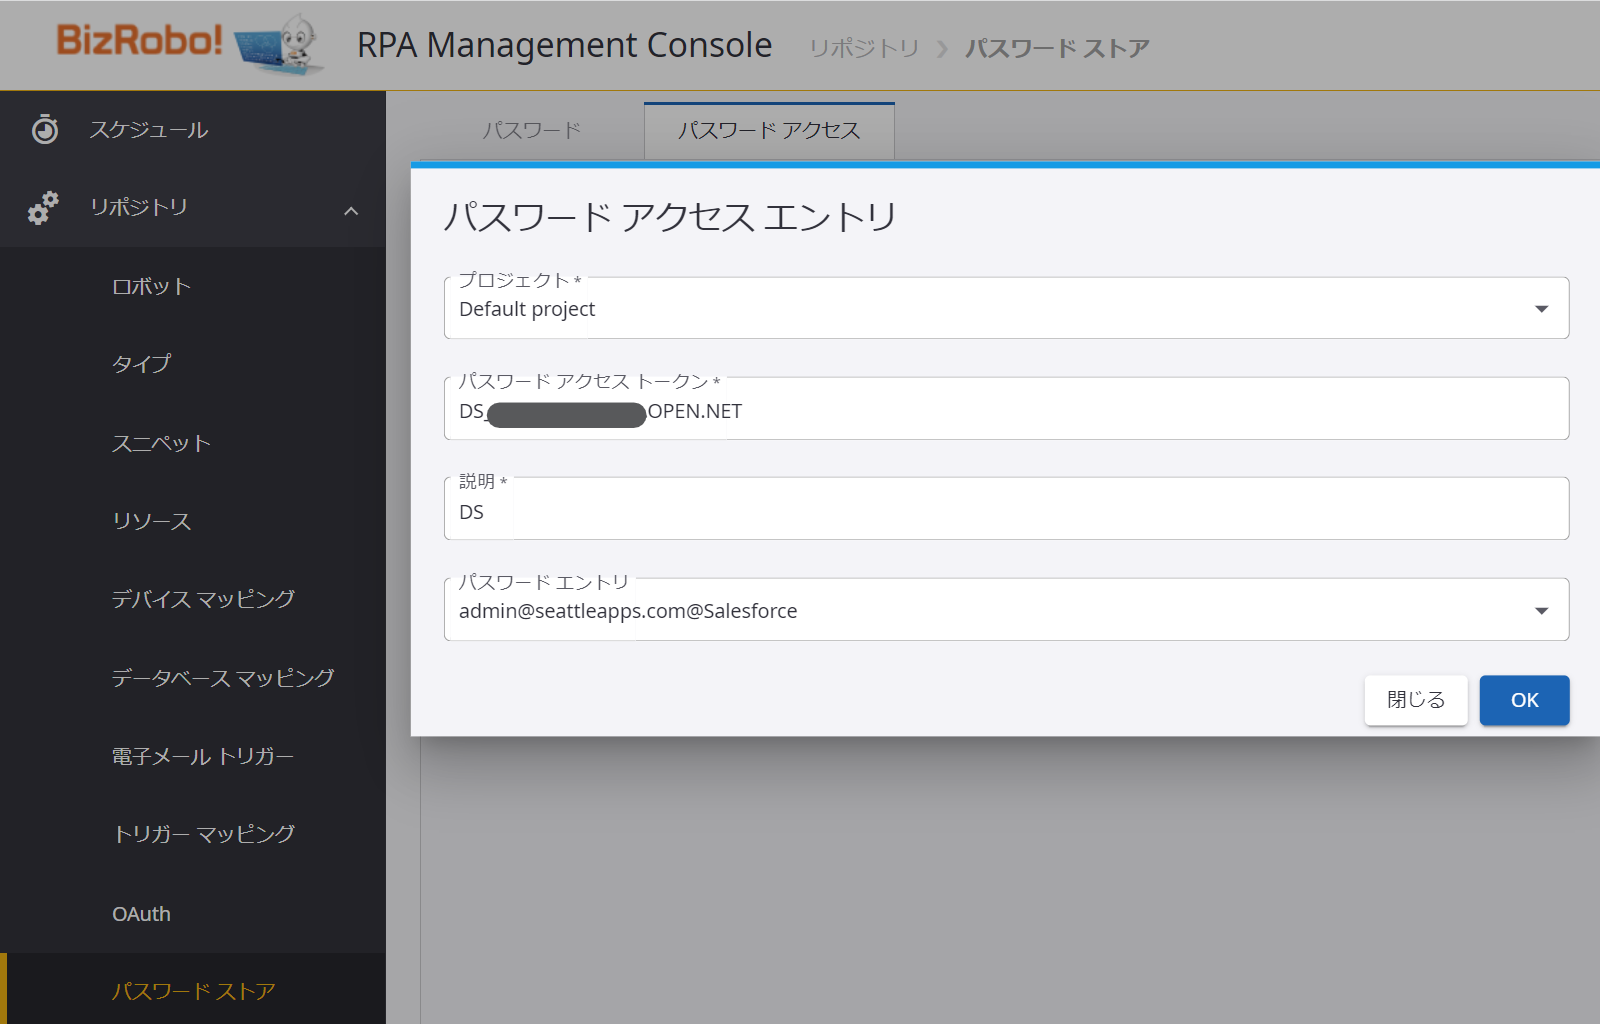
Task: Click into the 説明 input field
Action: tap(1006, 509)
